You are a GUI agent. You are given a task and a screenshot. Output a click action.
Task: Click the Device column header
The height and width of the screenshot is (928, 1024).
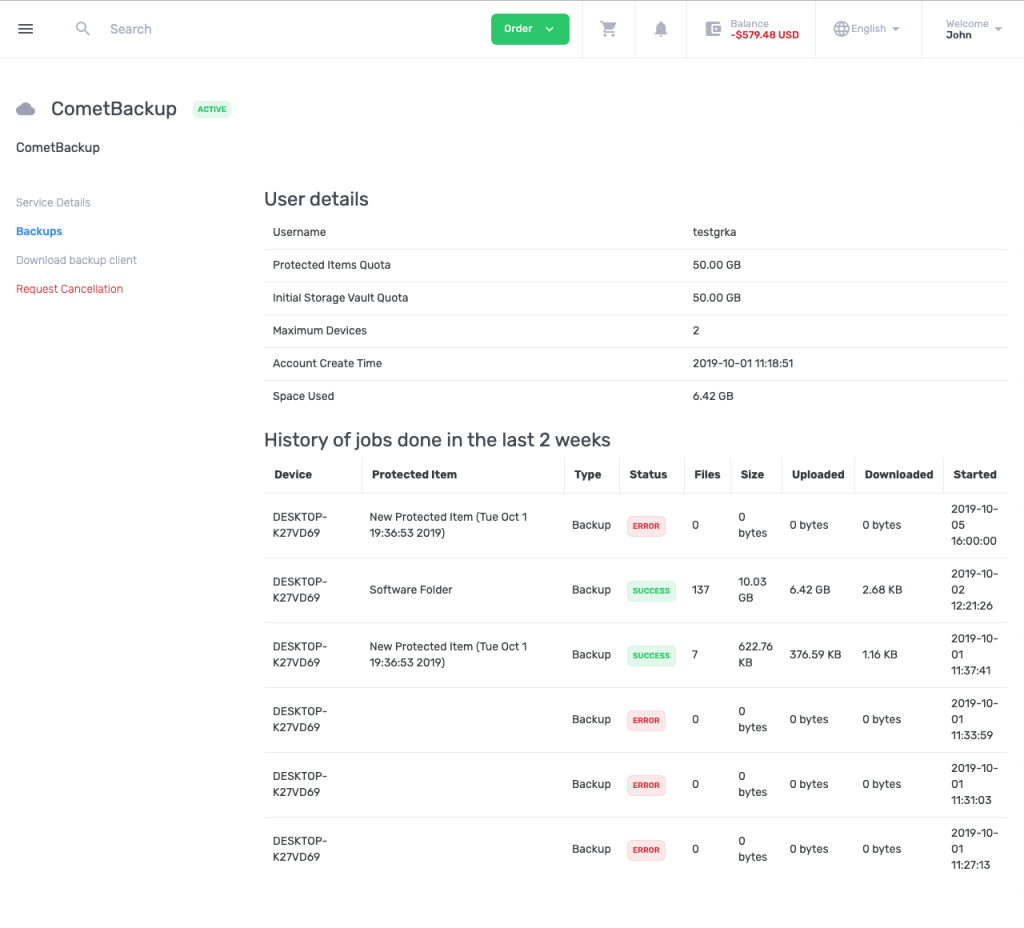click(x=293, y=475)
